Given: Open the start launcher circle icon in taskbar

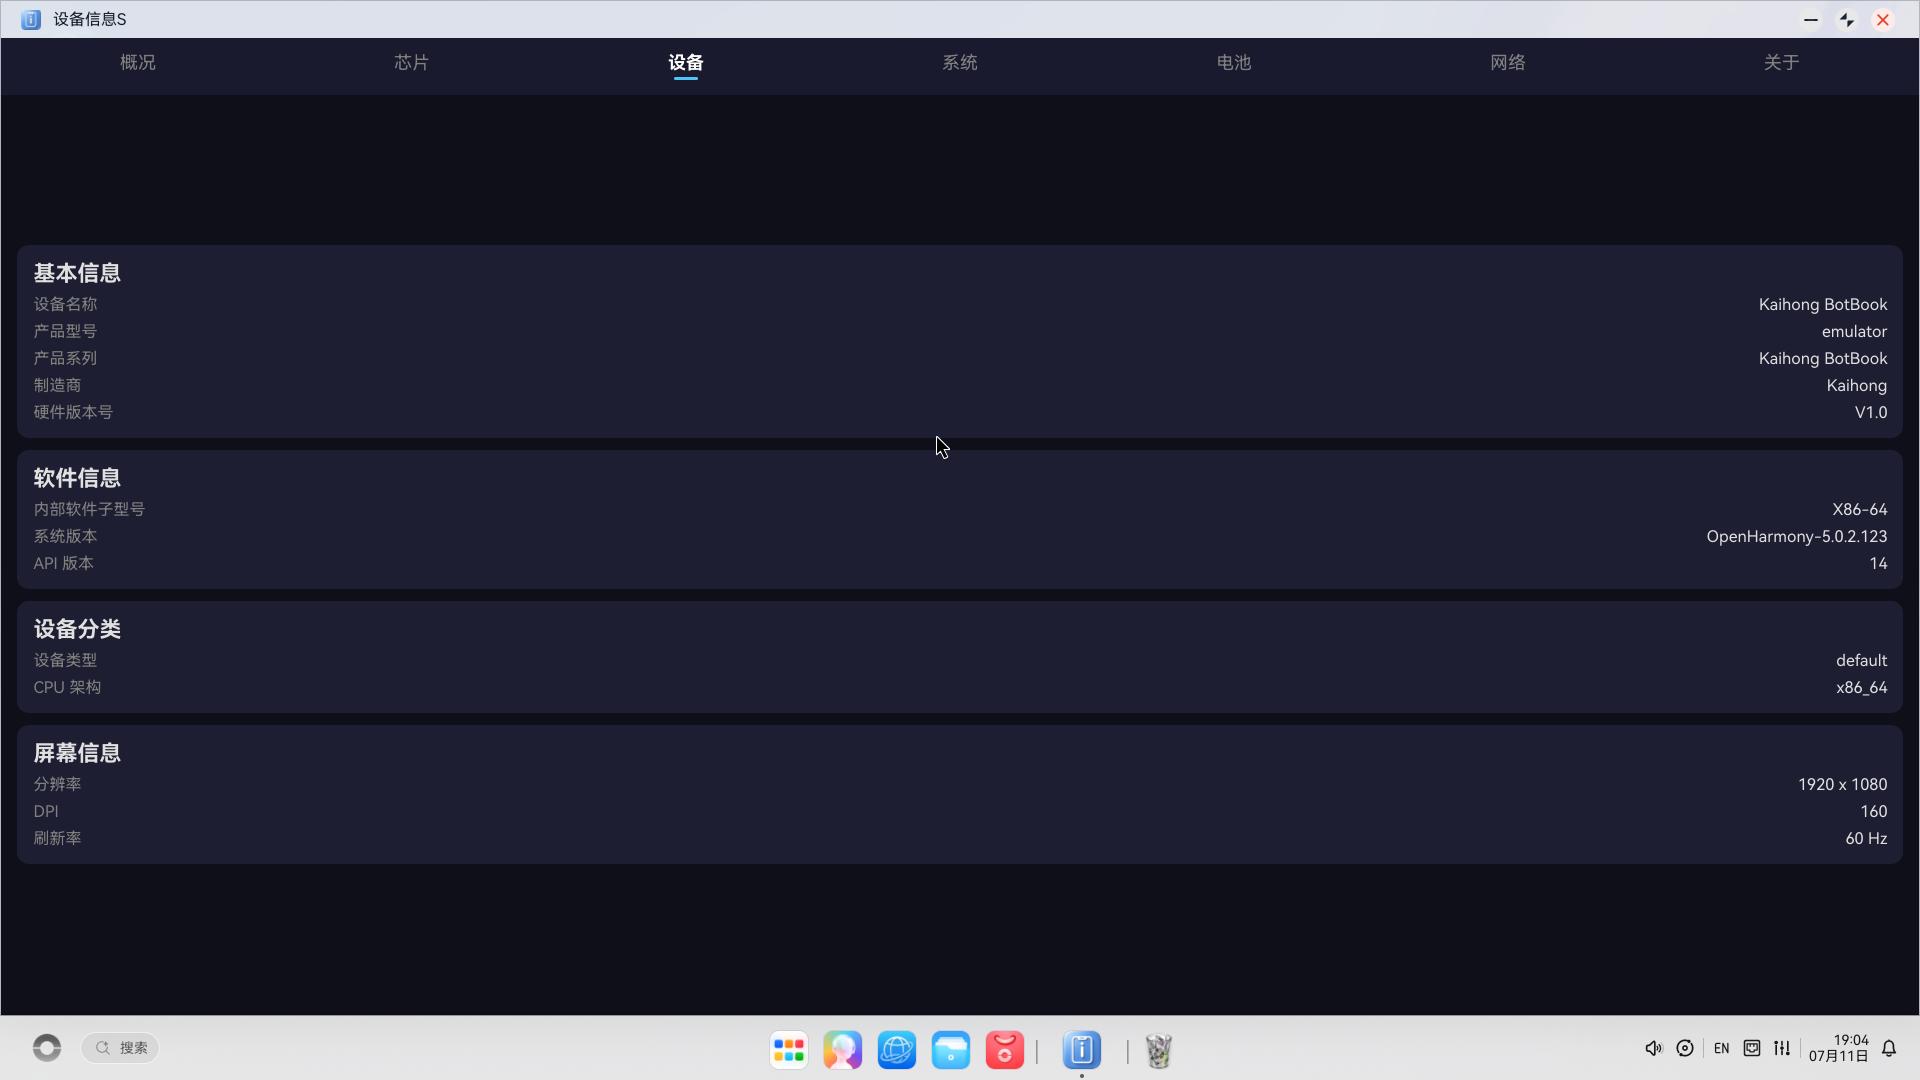Looking at the screenshot, I should (x=47, y=1047).
